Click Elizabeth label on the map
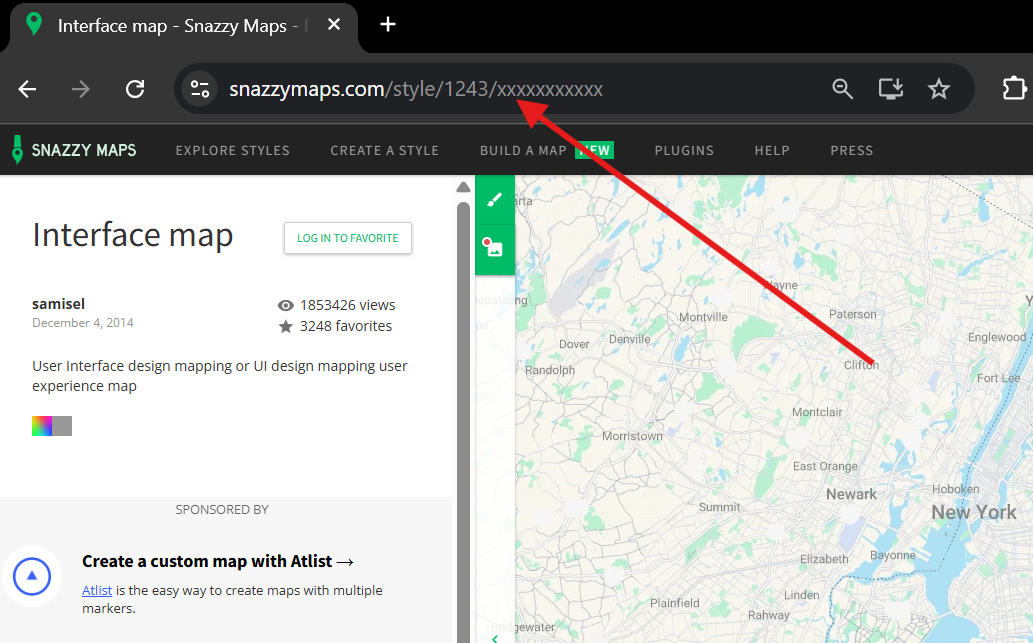This screenshot has height=643, width=1033. [x=824, y=559]
